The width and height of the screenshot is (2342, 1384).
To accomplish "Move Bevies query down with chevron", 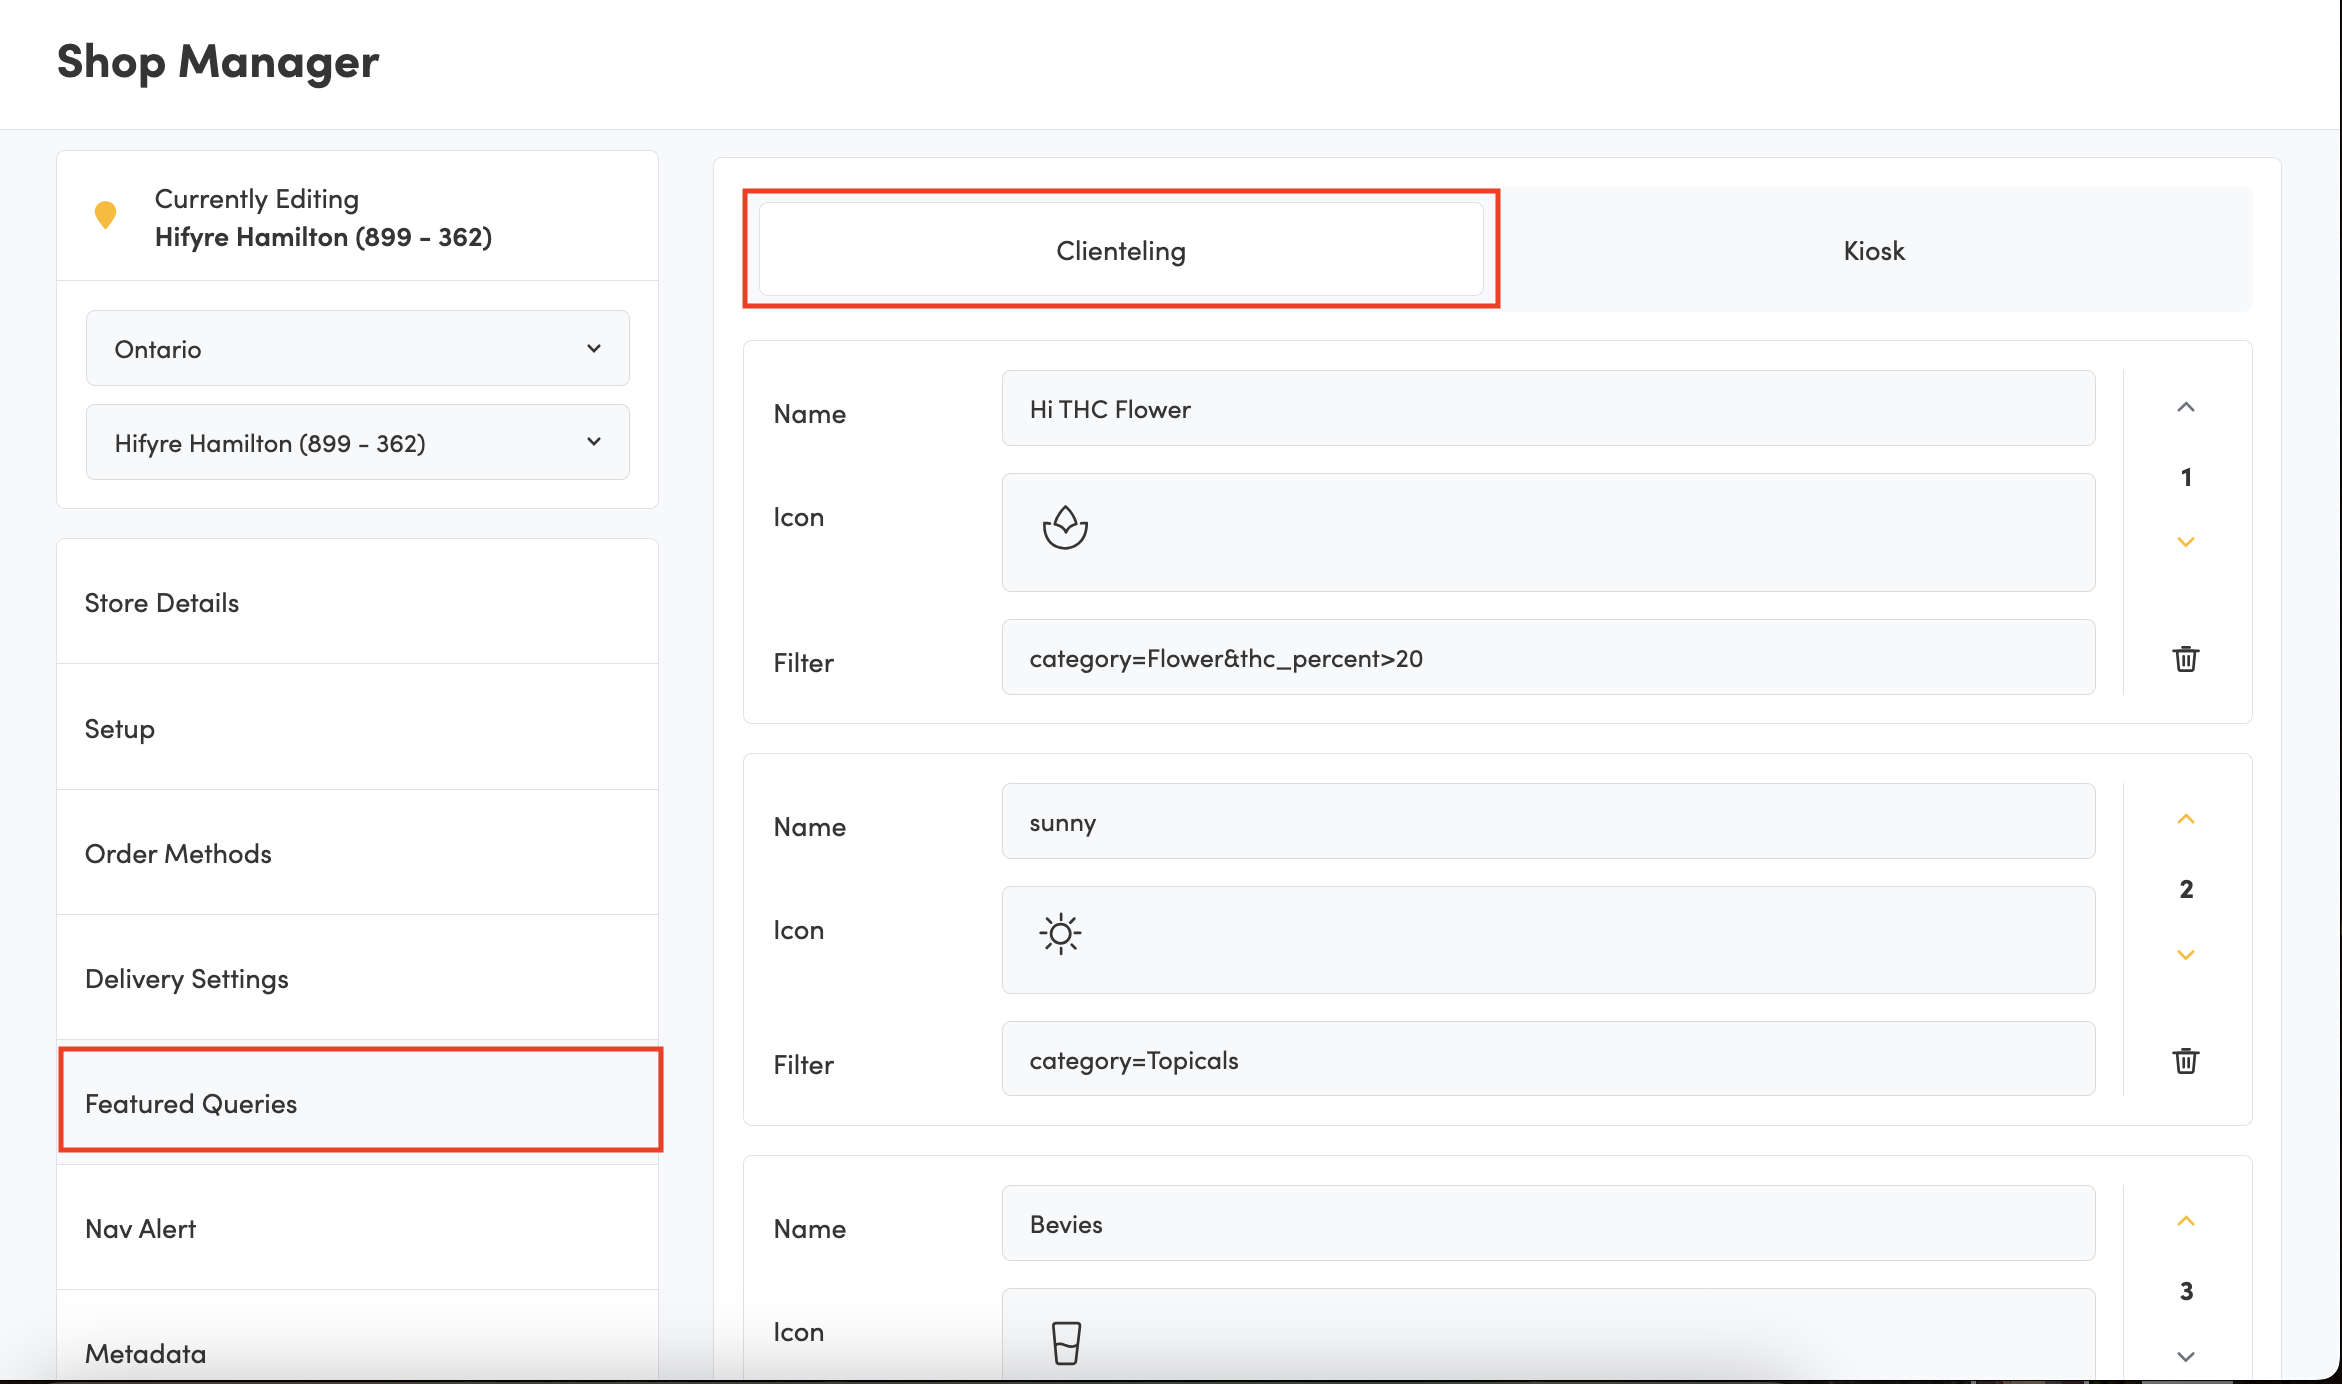I will (2185, 1357).
